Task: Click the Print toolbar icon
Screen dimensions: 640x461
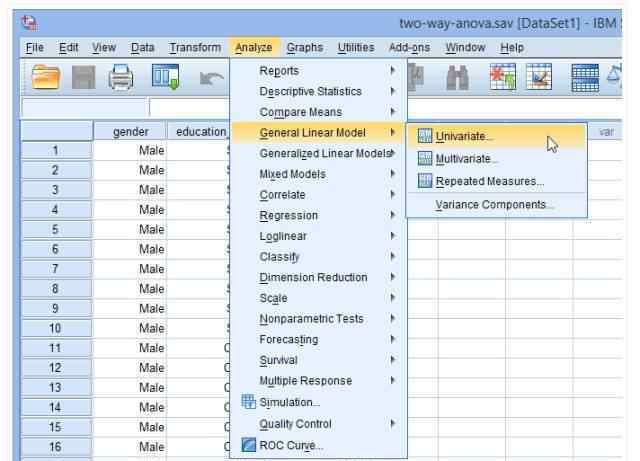Action: 121,77
